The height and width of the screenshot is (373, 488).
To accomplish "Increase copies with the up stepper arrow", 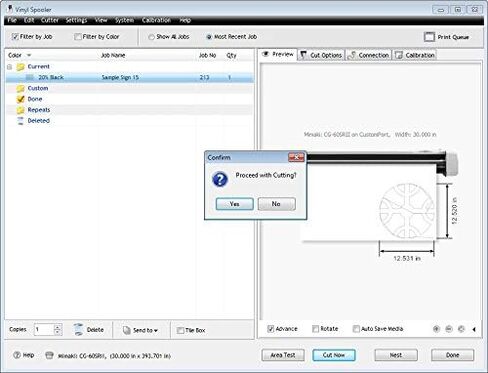I will coord(58,327).
